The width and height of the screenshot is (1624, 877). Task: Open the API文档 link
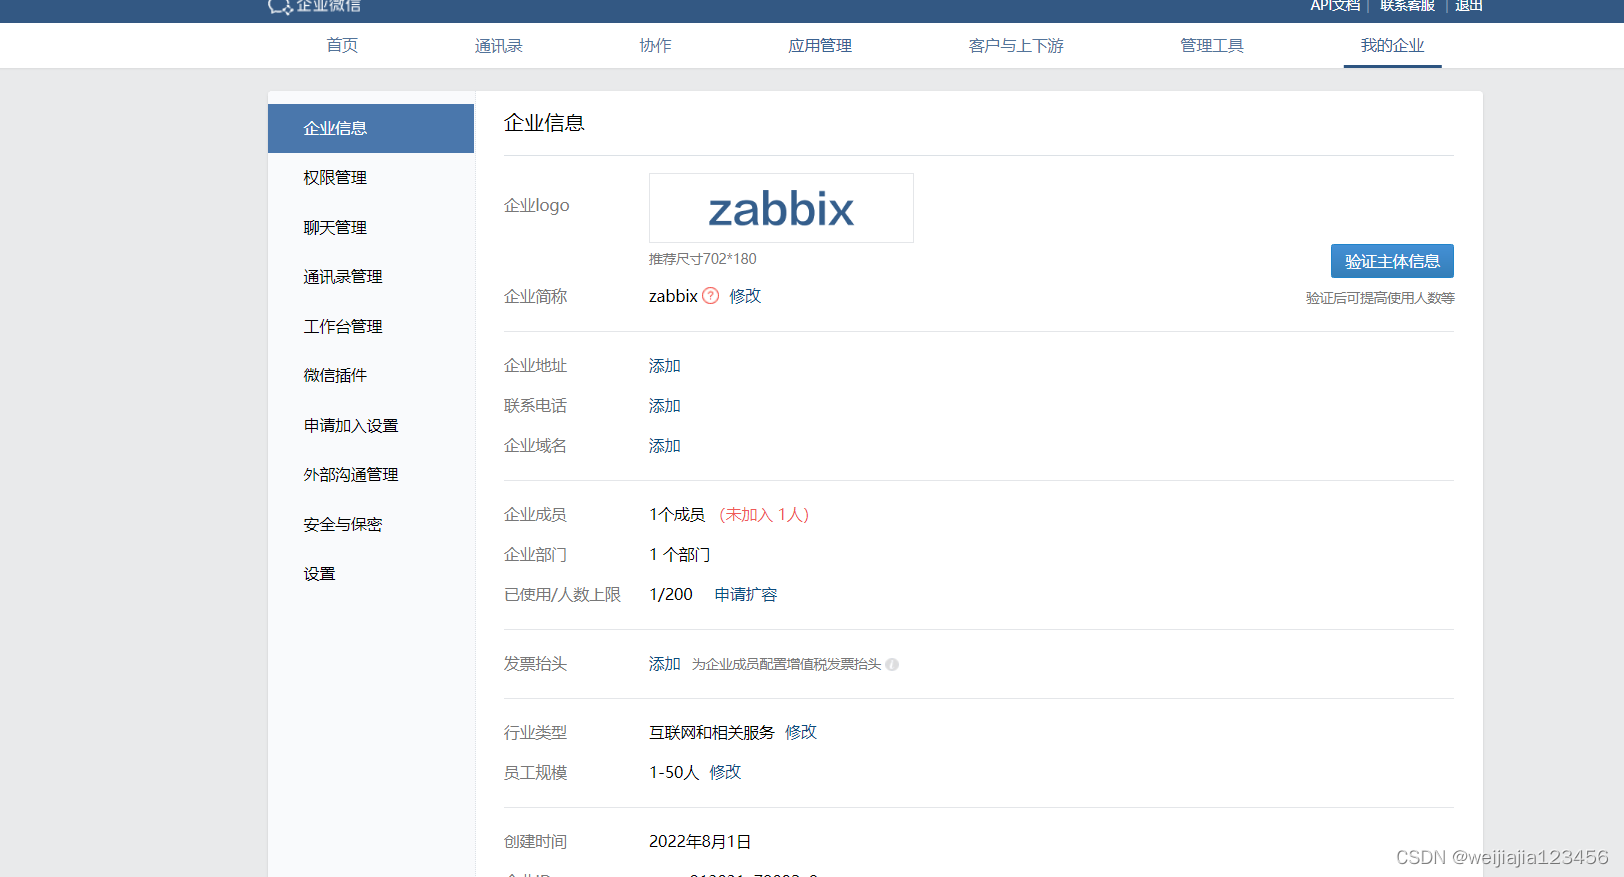tap(1335, 6)
